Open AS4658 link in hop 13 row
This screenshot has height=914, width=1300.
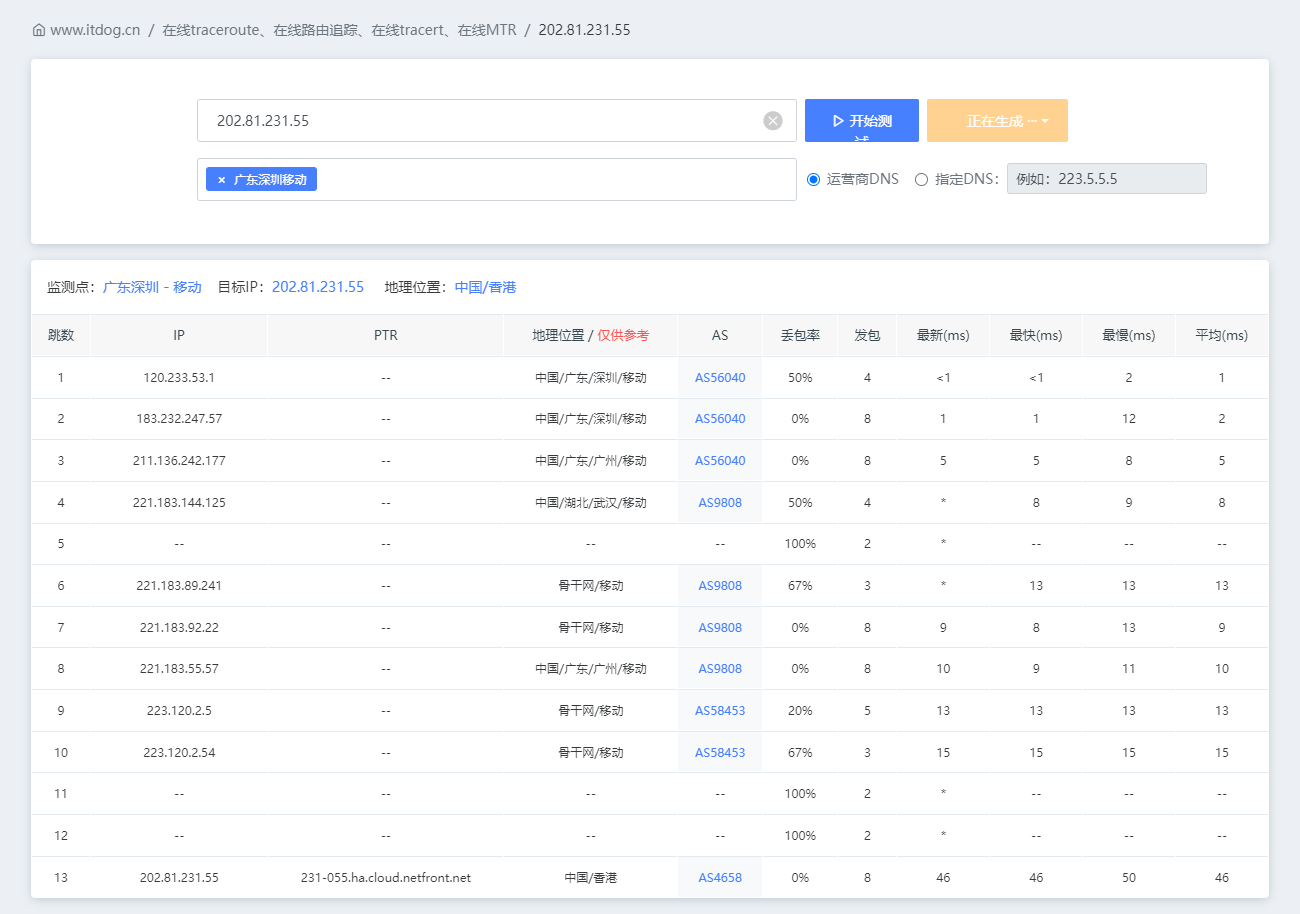click(x=720, y=878)
